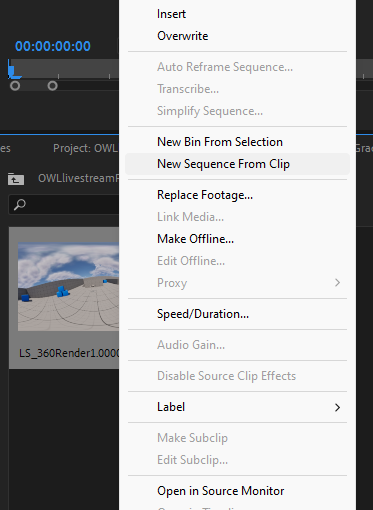
Task: Expand the Proxy submenu
Action: 237,283
